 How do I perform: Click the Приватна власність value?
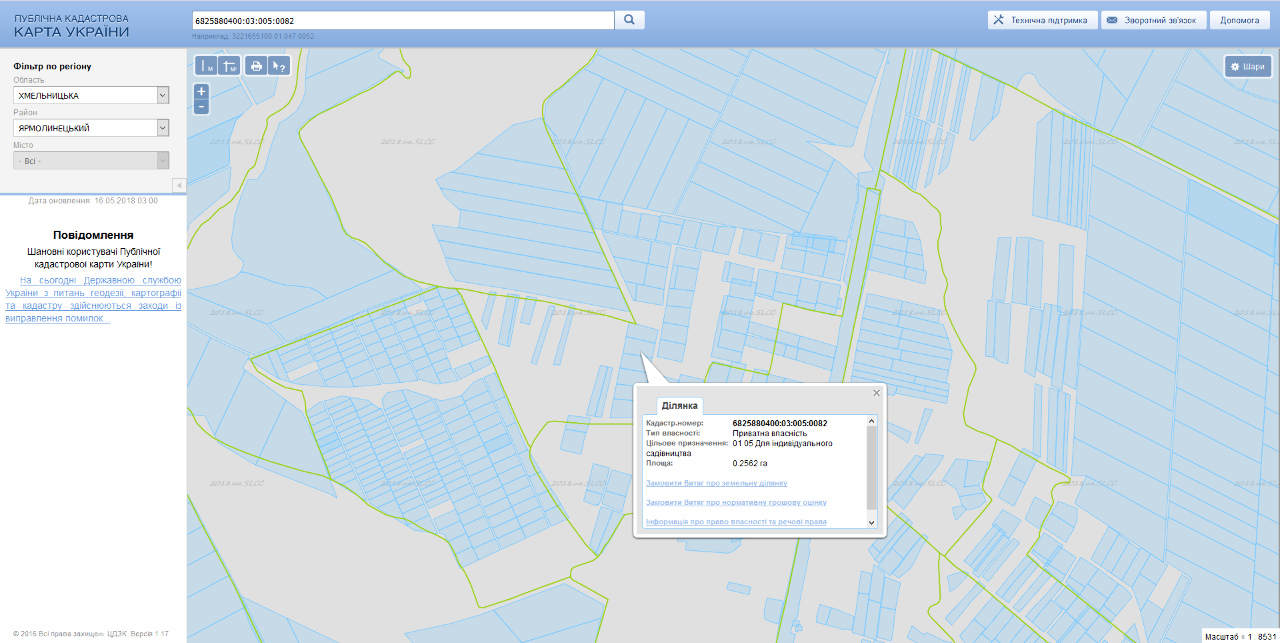click(770, 433)
